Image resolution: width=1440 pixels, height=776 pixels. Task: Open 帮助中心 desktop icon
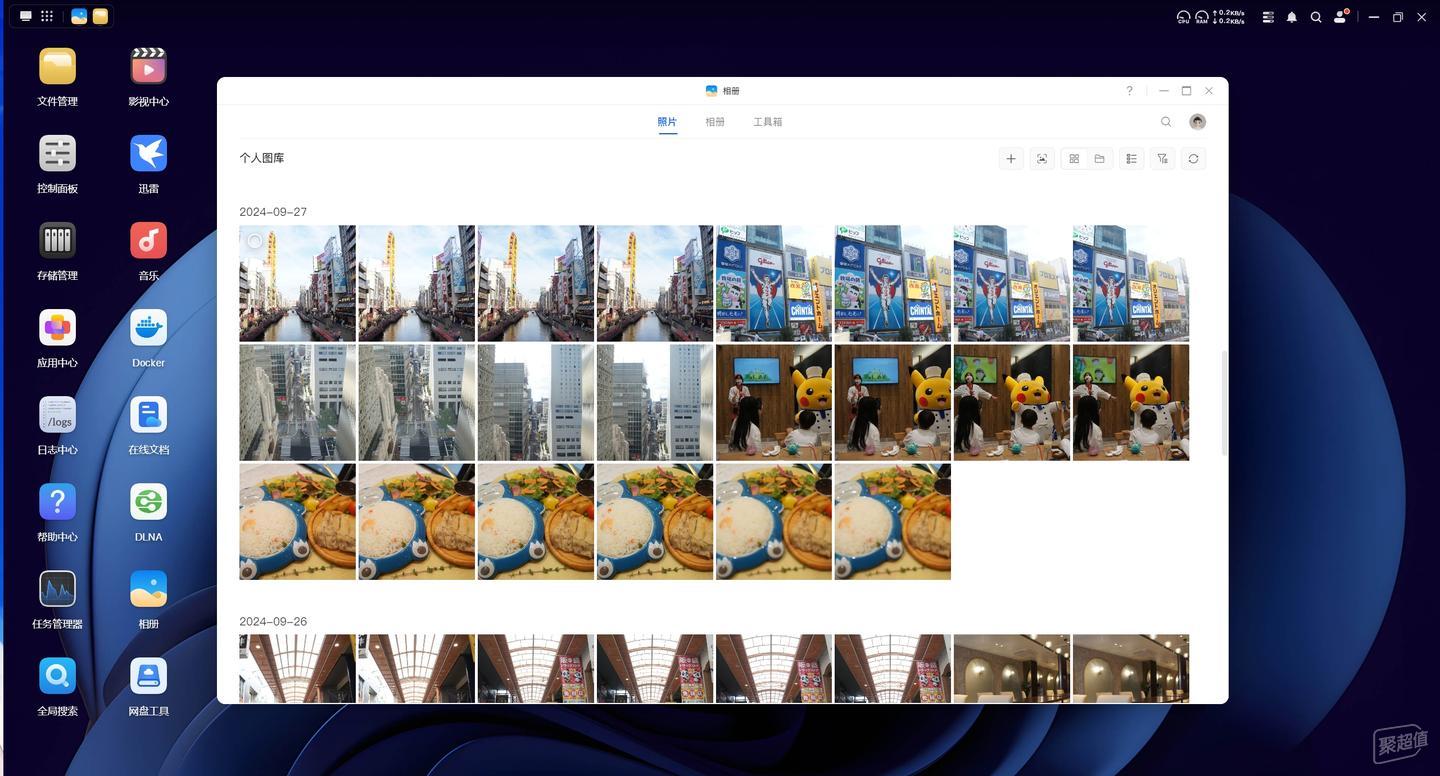57,502
